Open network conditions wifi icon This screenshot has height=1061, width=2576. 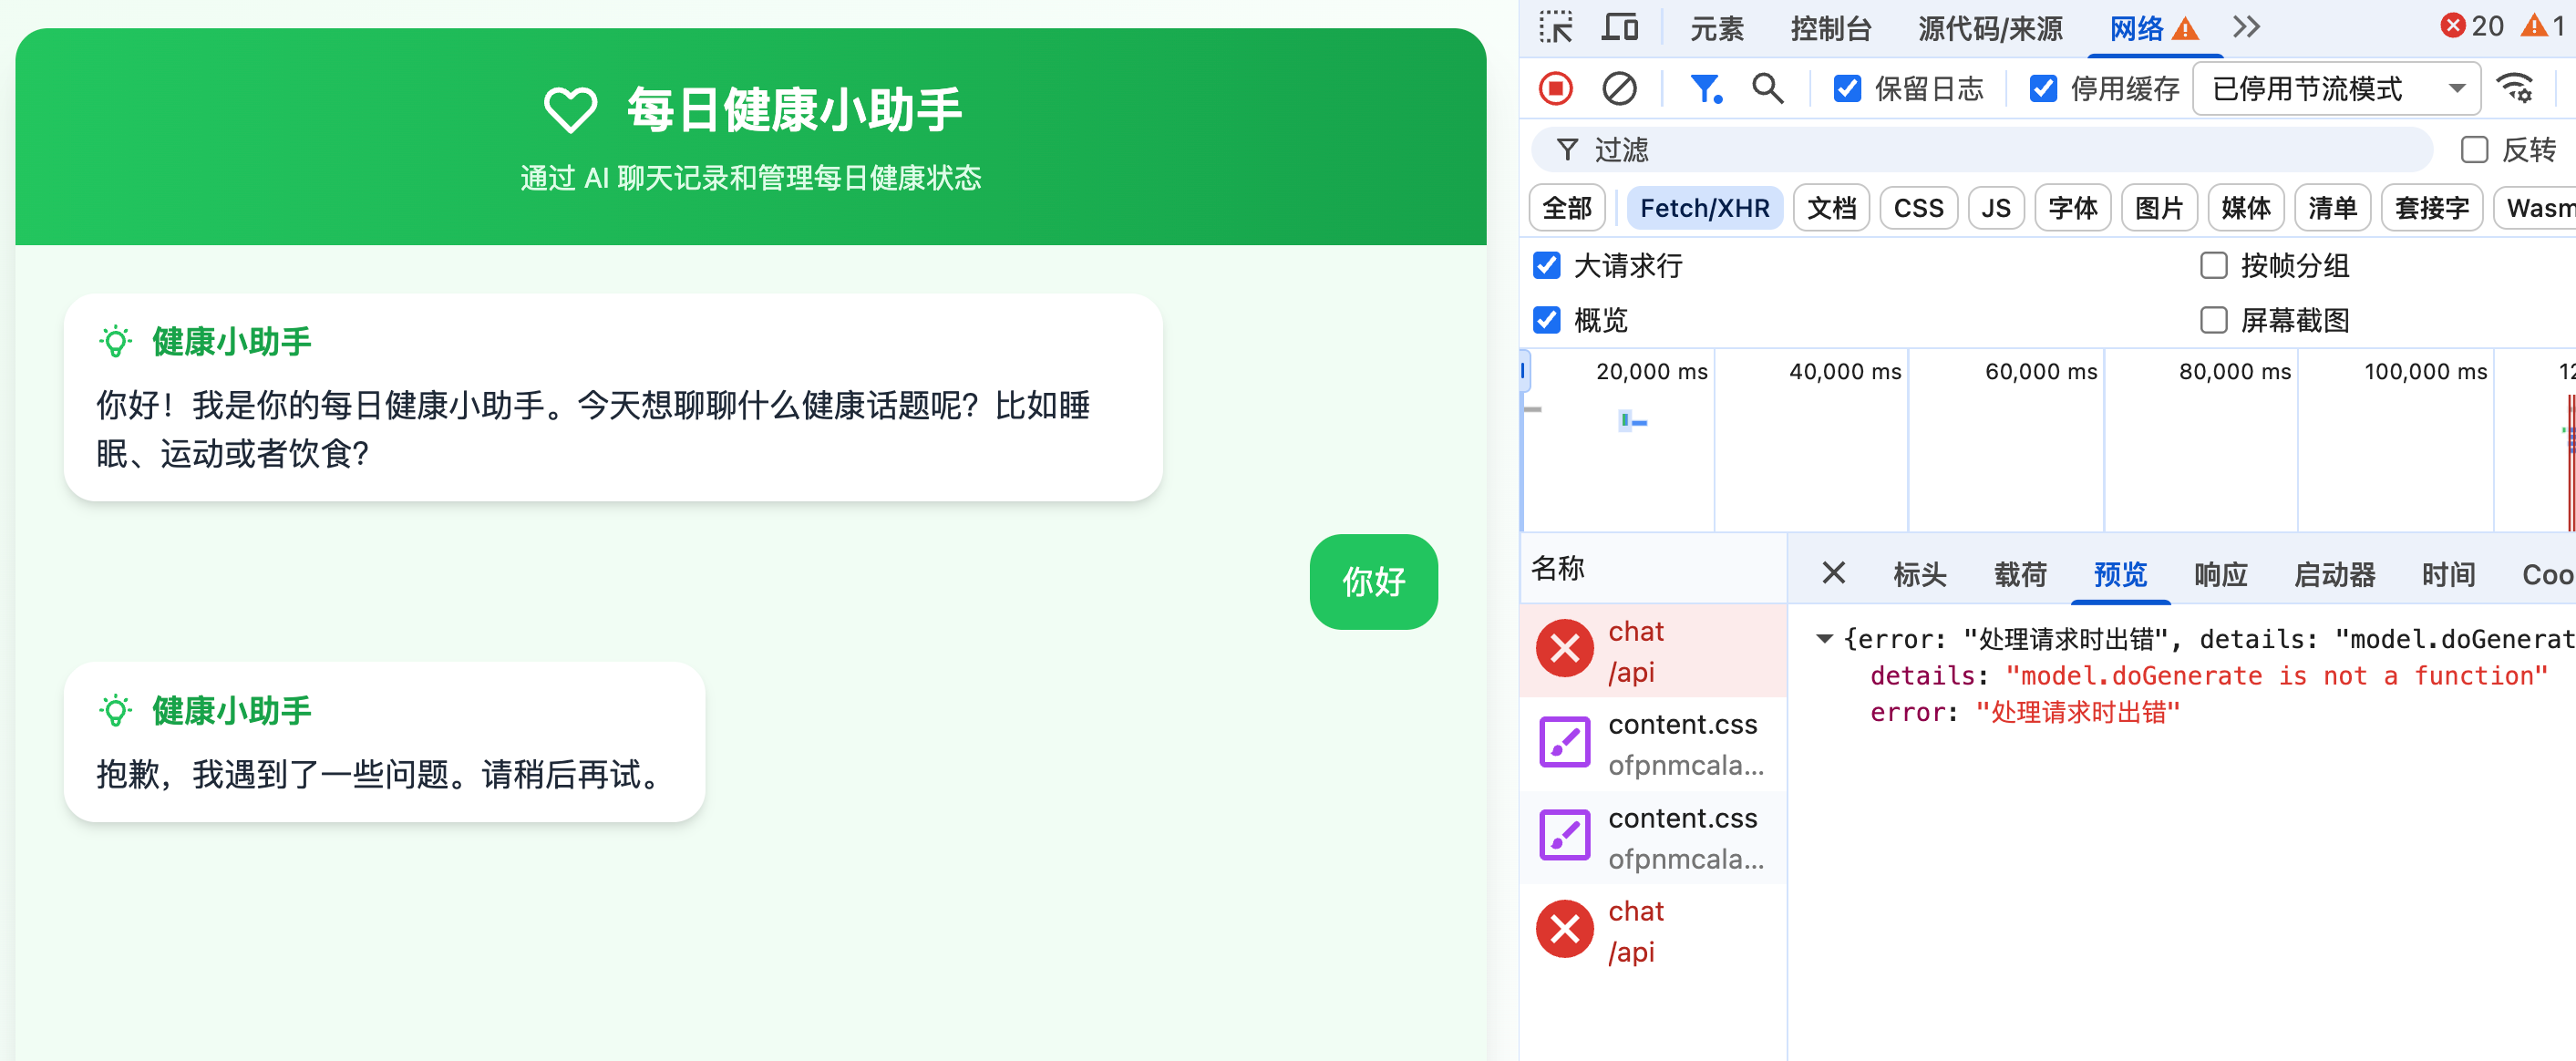(2515, 88)
